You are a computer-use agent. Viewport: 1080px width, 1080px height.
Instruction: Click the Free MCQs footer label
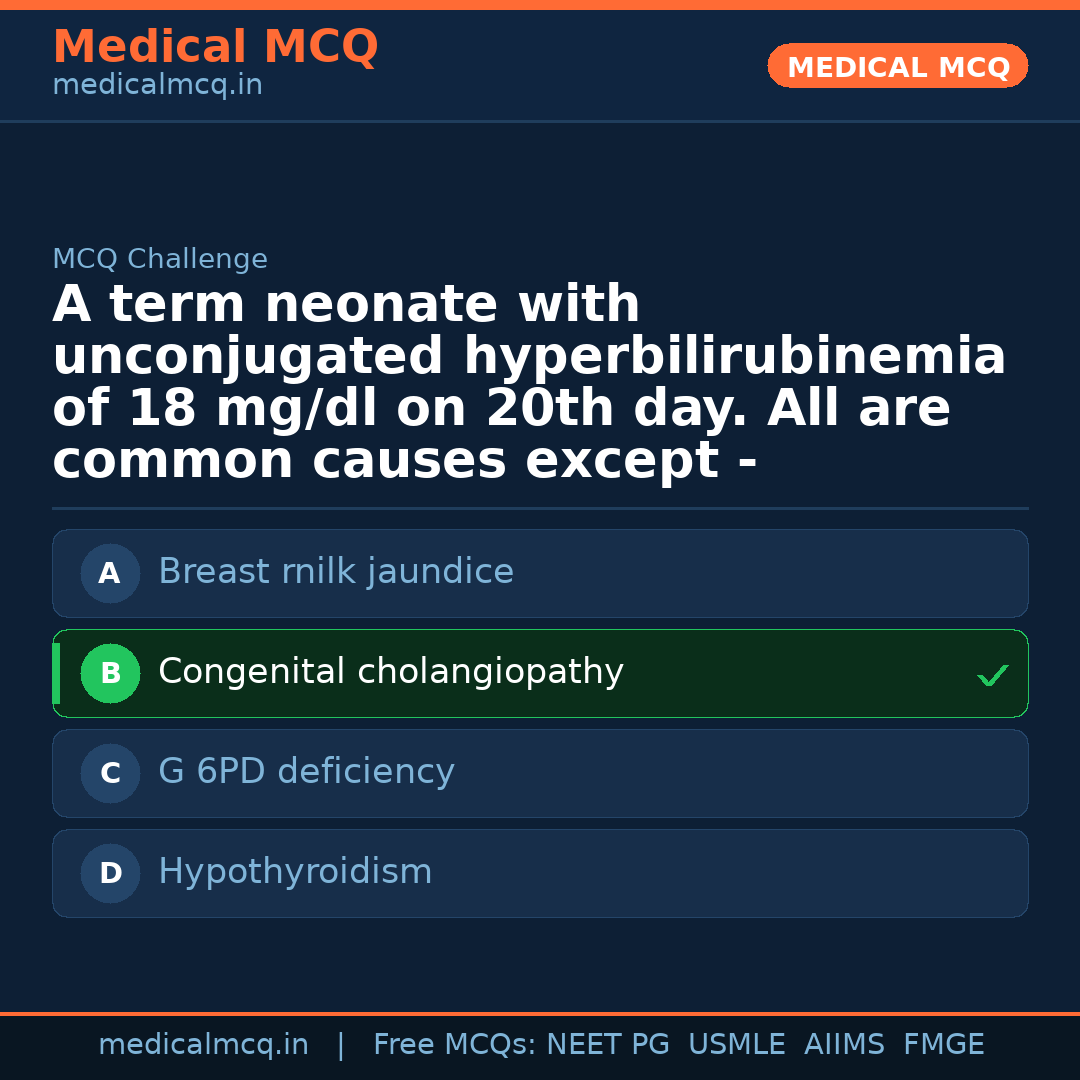point(454,1045)
